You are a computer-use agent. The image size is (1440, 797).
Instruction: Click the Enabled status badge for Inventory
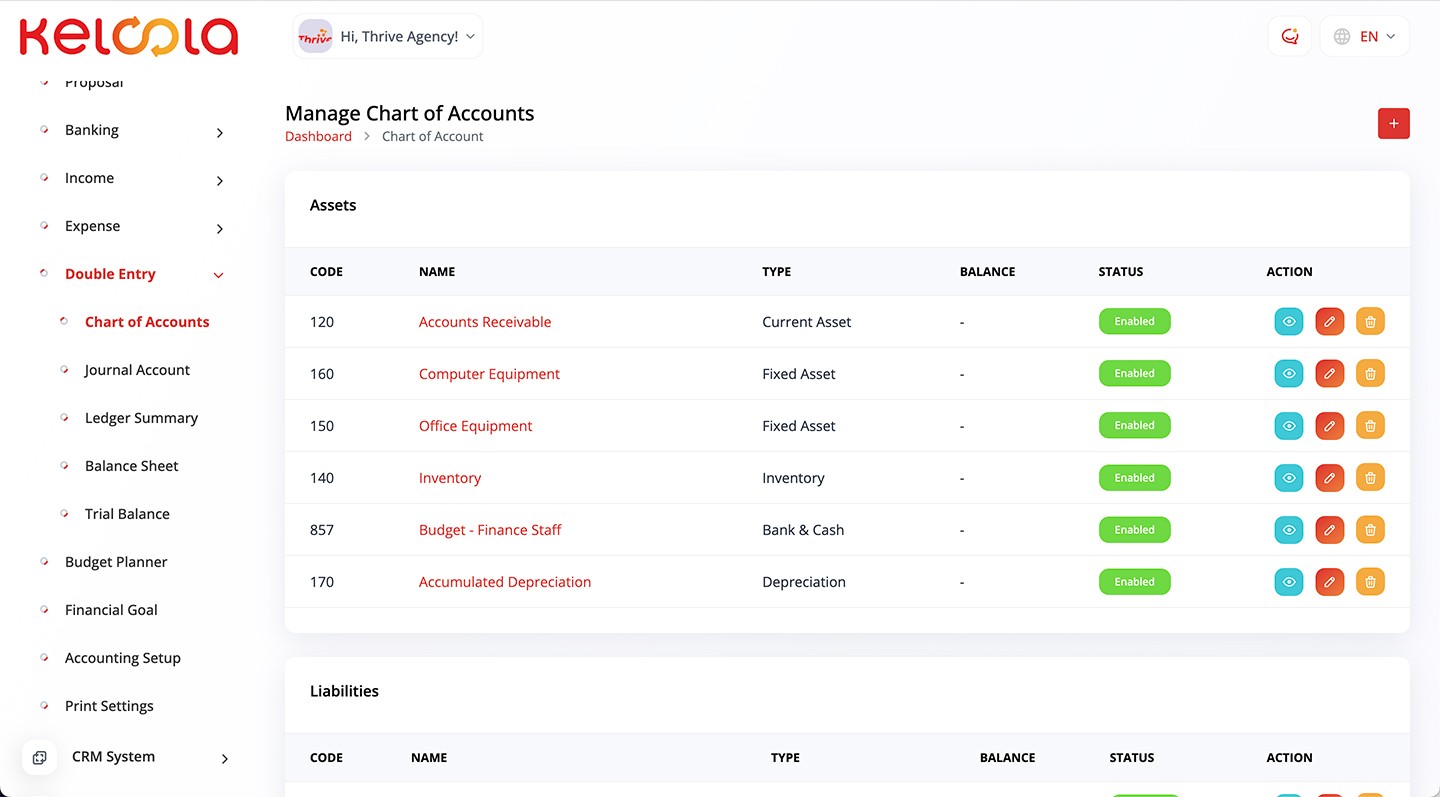pos(1134,478)
